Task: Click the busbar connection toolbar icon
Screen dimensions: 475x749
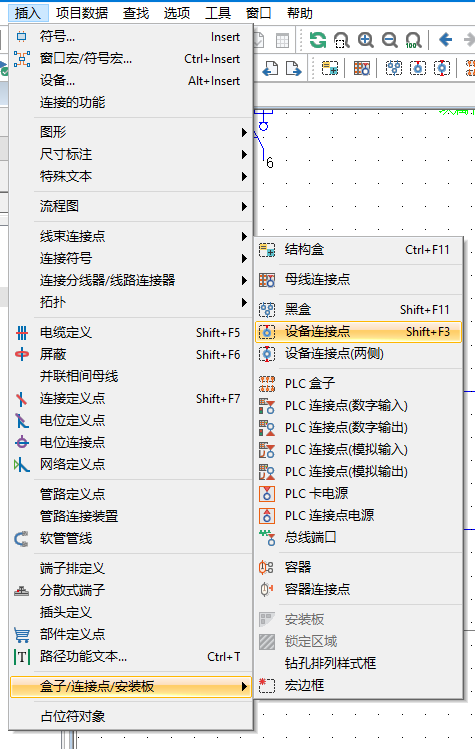Action: click(x=362, y=68)
